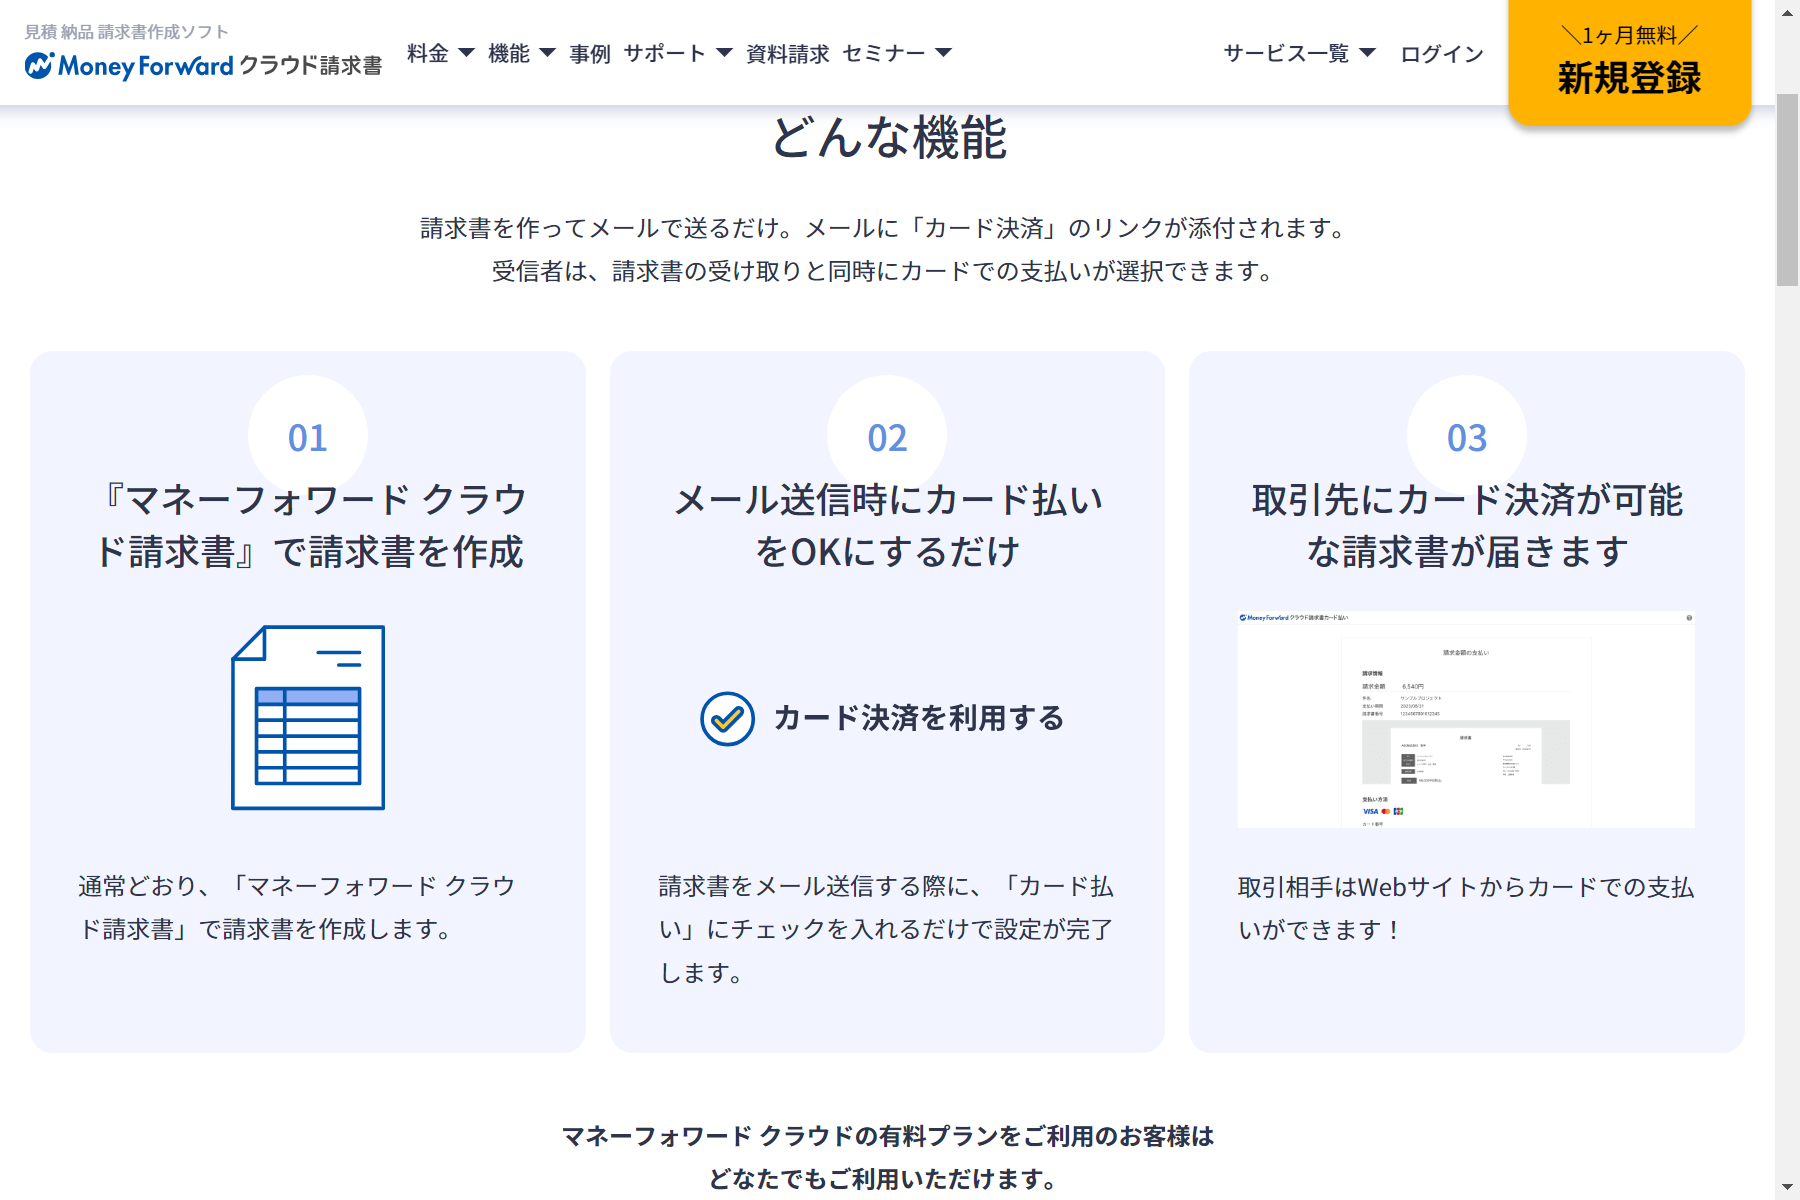Screen dimensions: 1800x1200
Task: Open the 資料請求 menu item
Action: (x=787, y=54)
